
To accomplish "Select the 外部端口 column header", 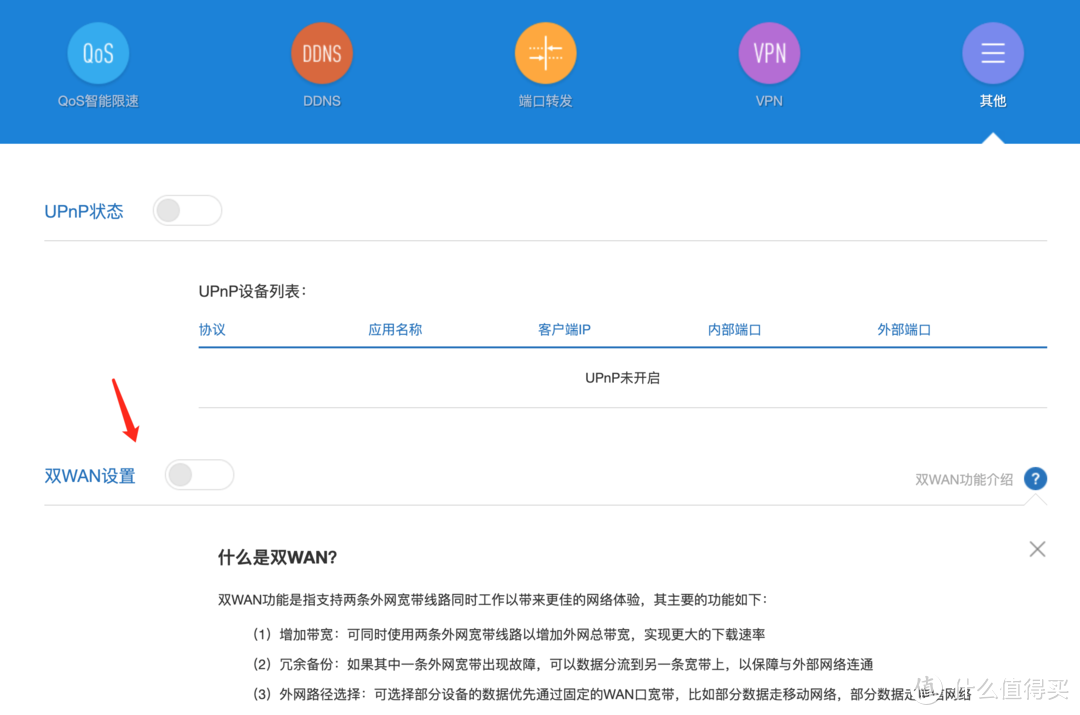I will pos(903,328).
